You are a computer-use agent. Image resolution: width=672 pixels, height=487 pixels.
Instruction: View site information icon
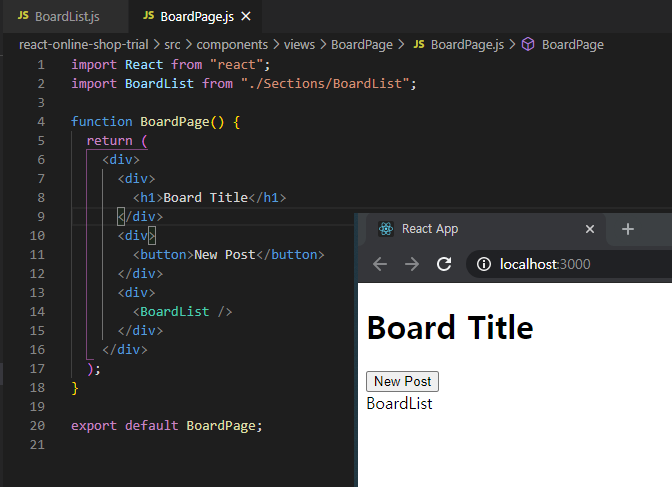tap(484, 264)
